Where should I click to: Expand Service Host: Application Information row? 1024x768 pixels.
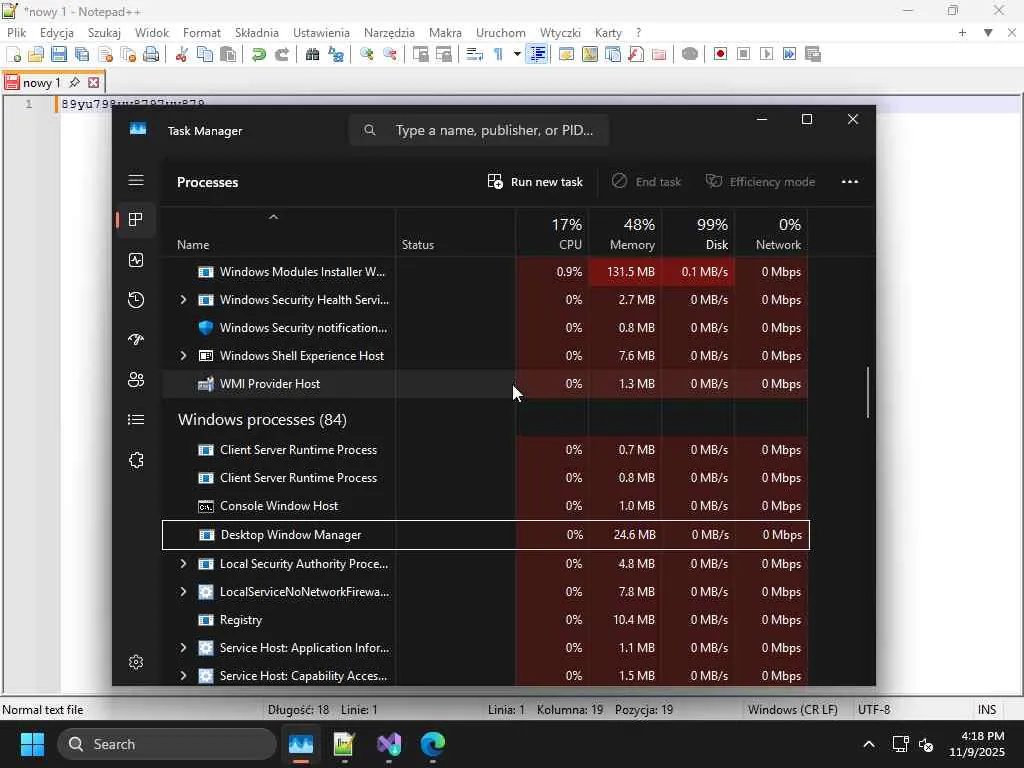[184, 648]
